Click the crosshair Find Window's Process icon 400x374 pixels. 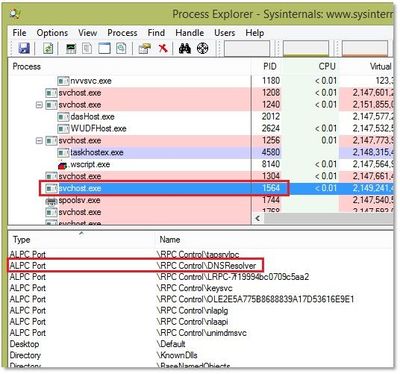(203, 49)
